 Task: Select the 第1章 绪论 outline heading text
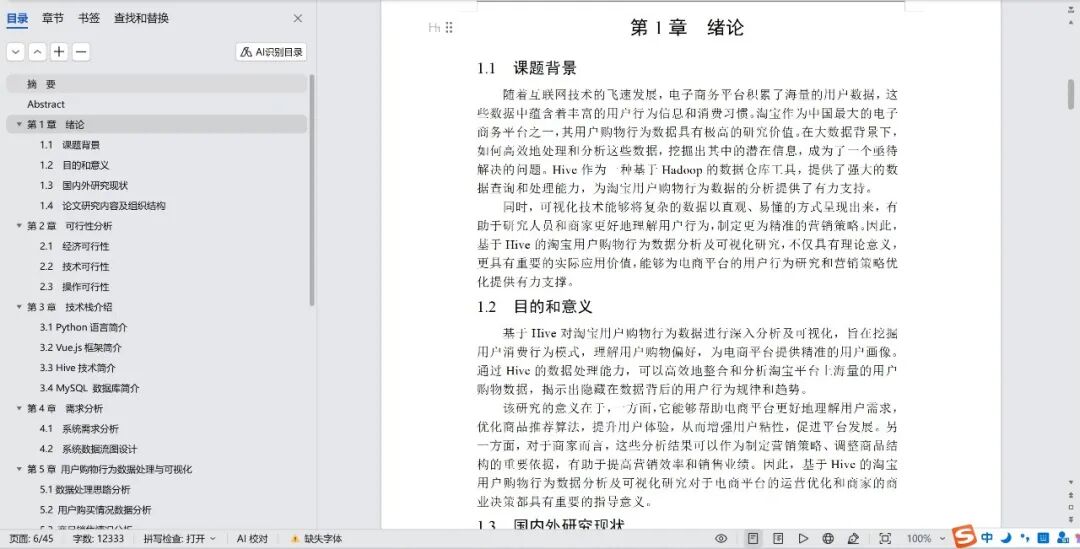[x=56, y=125]
